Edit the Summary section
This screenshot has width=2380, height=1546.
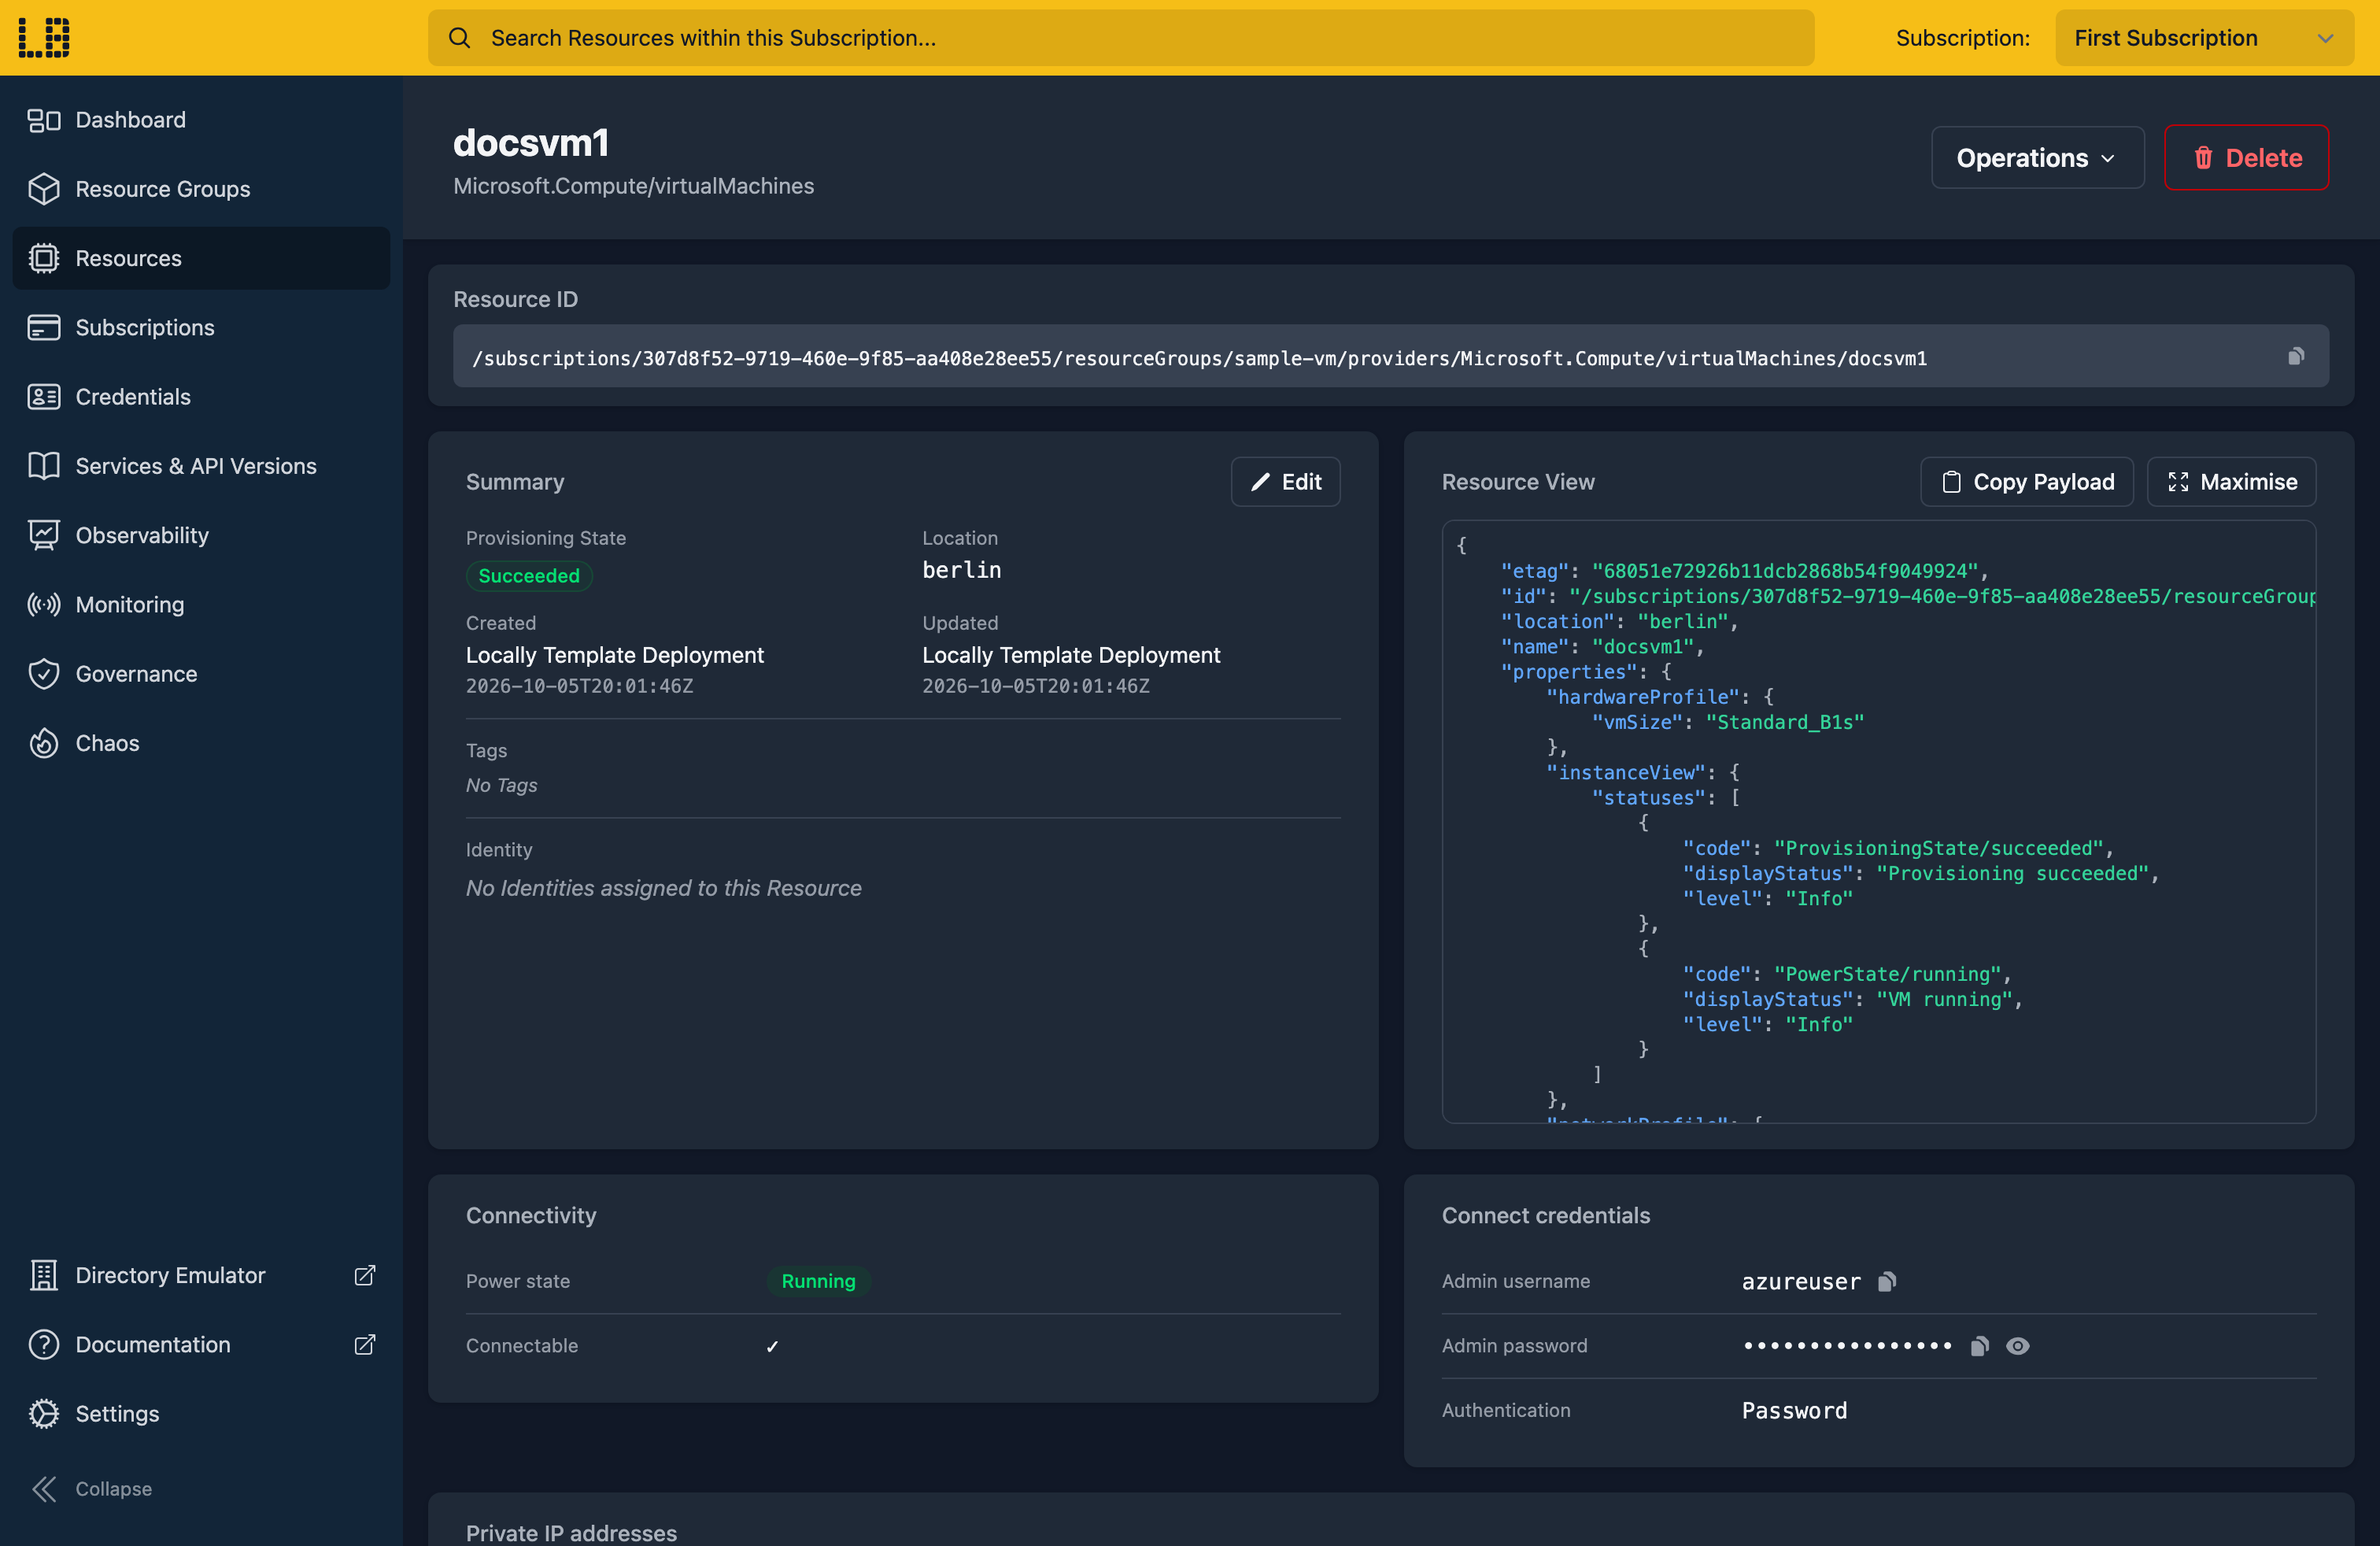(x=1285, y=482)
